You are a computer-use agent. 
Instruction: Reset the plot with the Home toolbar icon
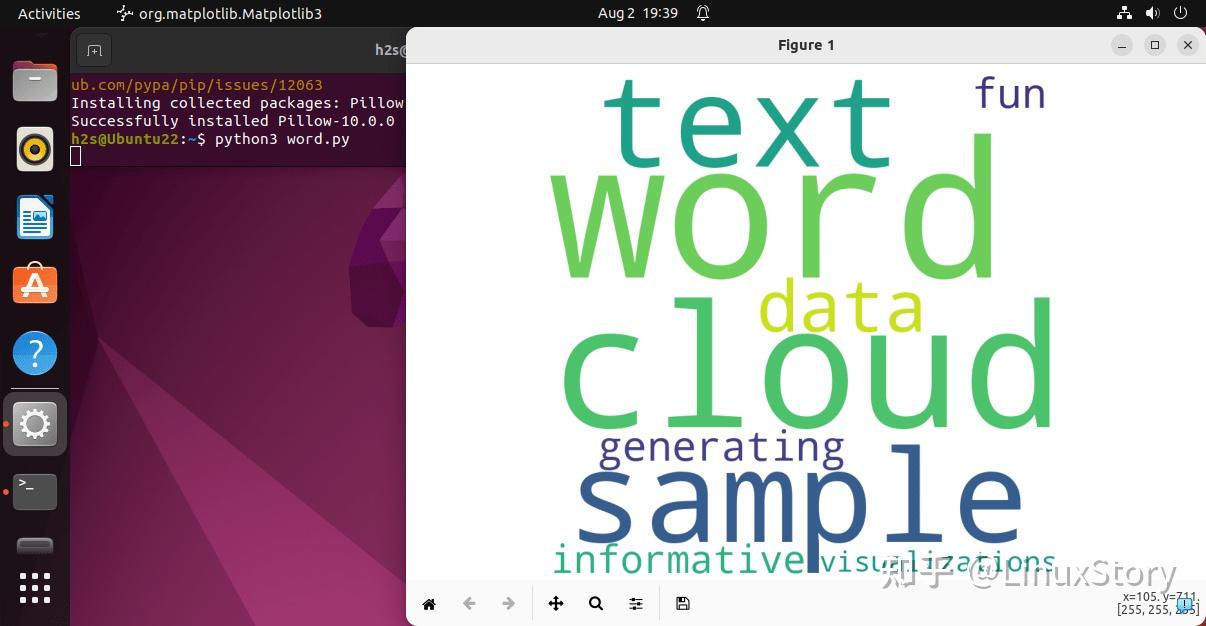429,603
